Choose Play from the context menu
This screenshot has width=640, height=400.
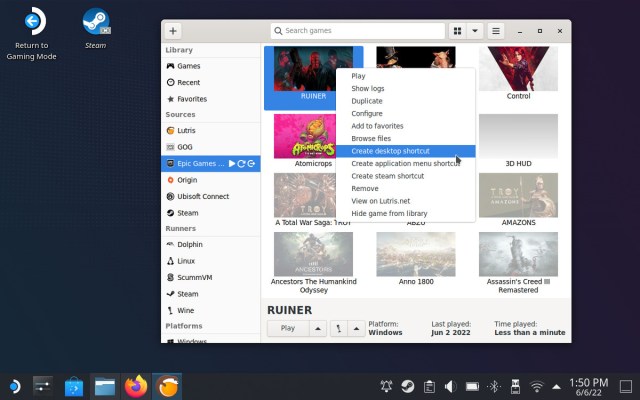405,76
